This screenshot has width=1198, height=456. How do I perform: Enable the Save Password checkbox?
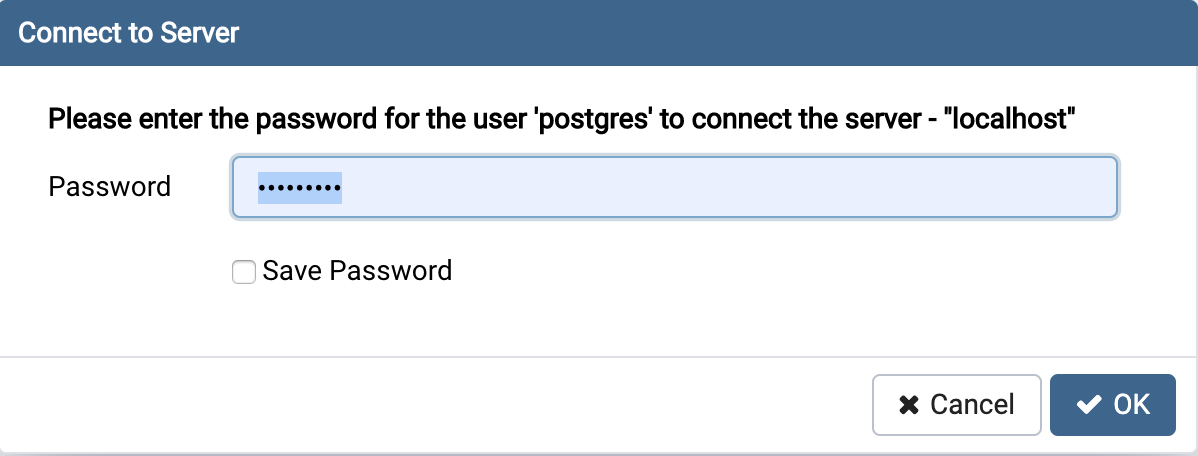point(244,271)
